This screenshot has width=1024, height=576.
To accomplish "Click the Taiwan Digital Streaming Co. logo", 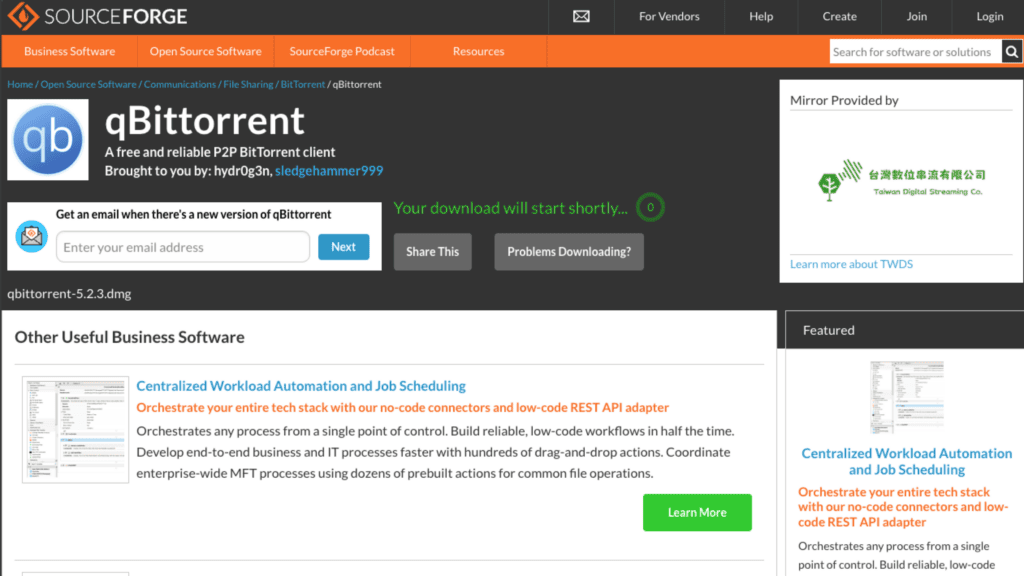I will 901,180.
